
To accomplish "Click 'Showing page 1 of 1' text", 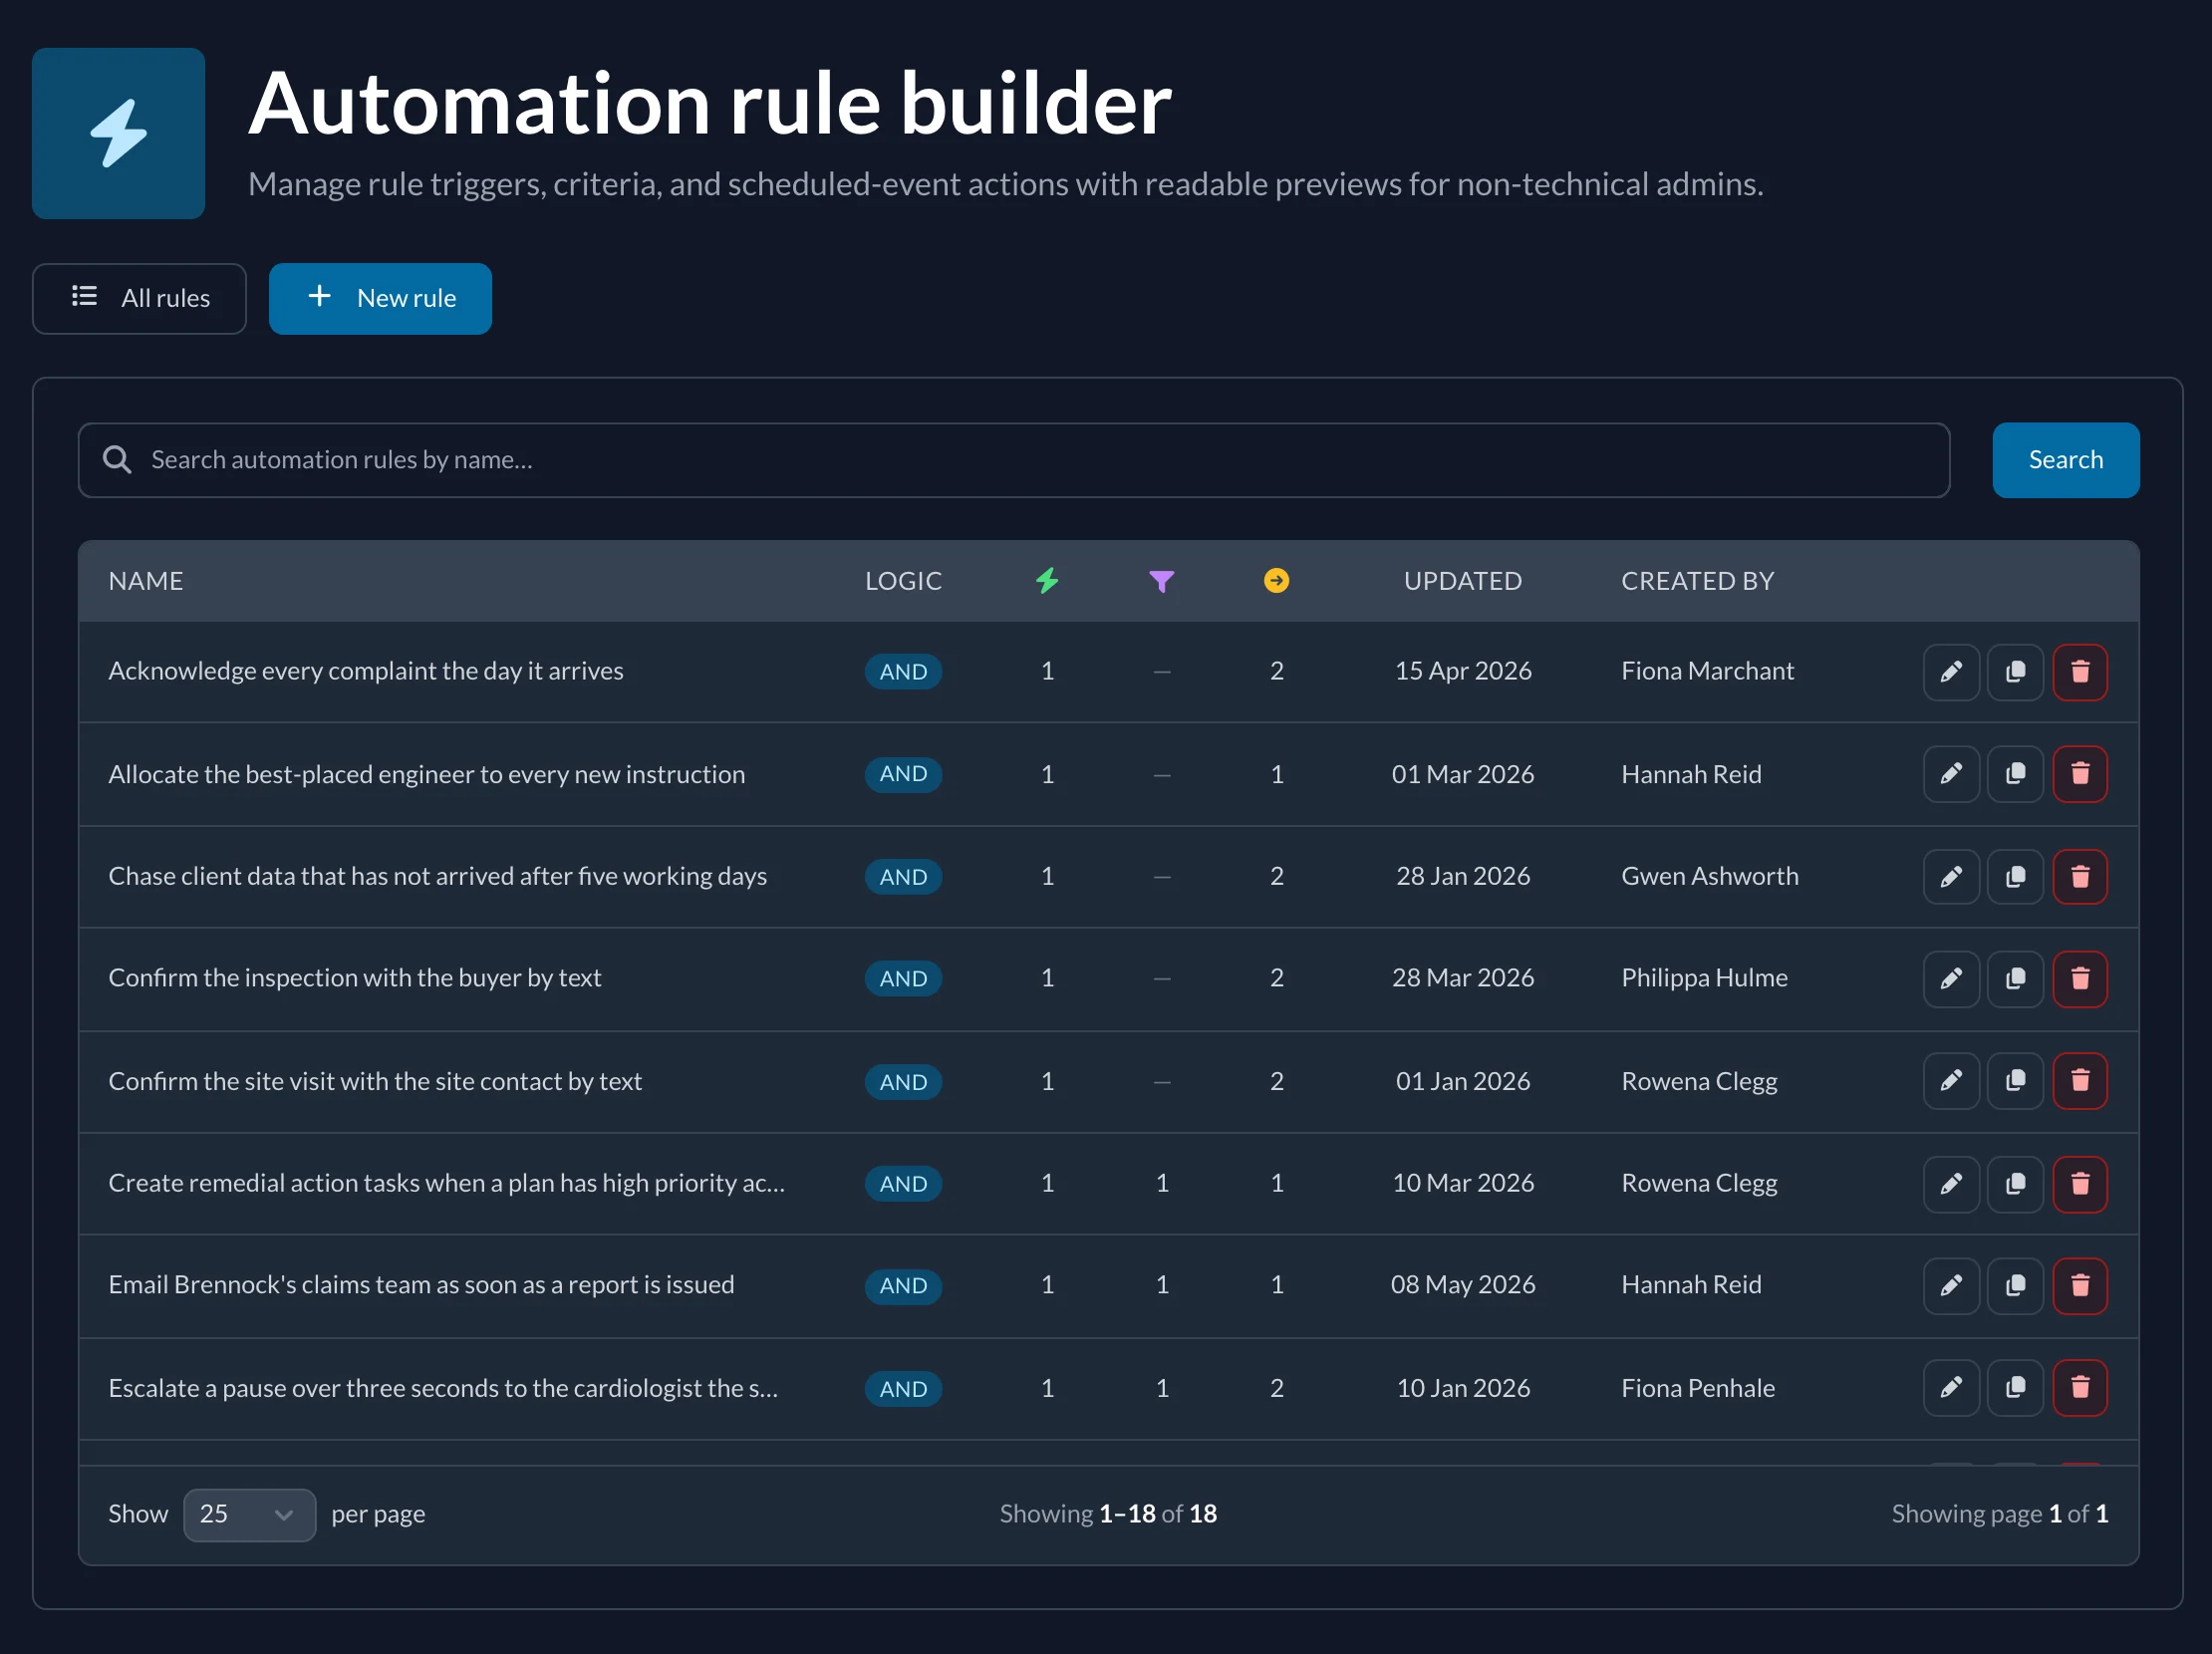I will point(1999,1514).
